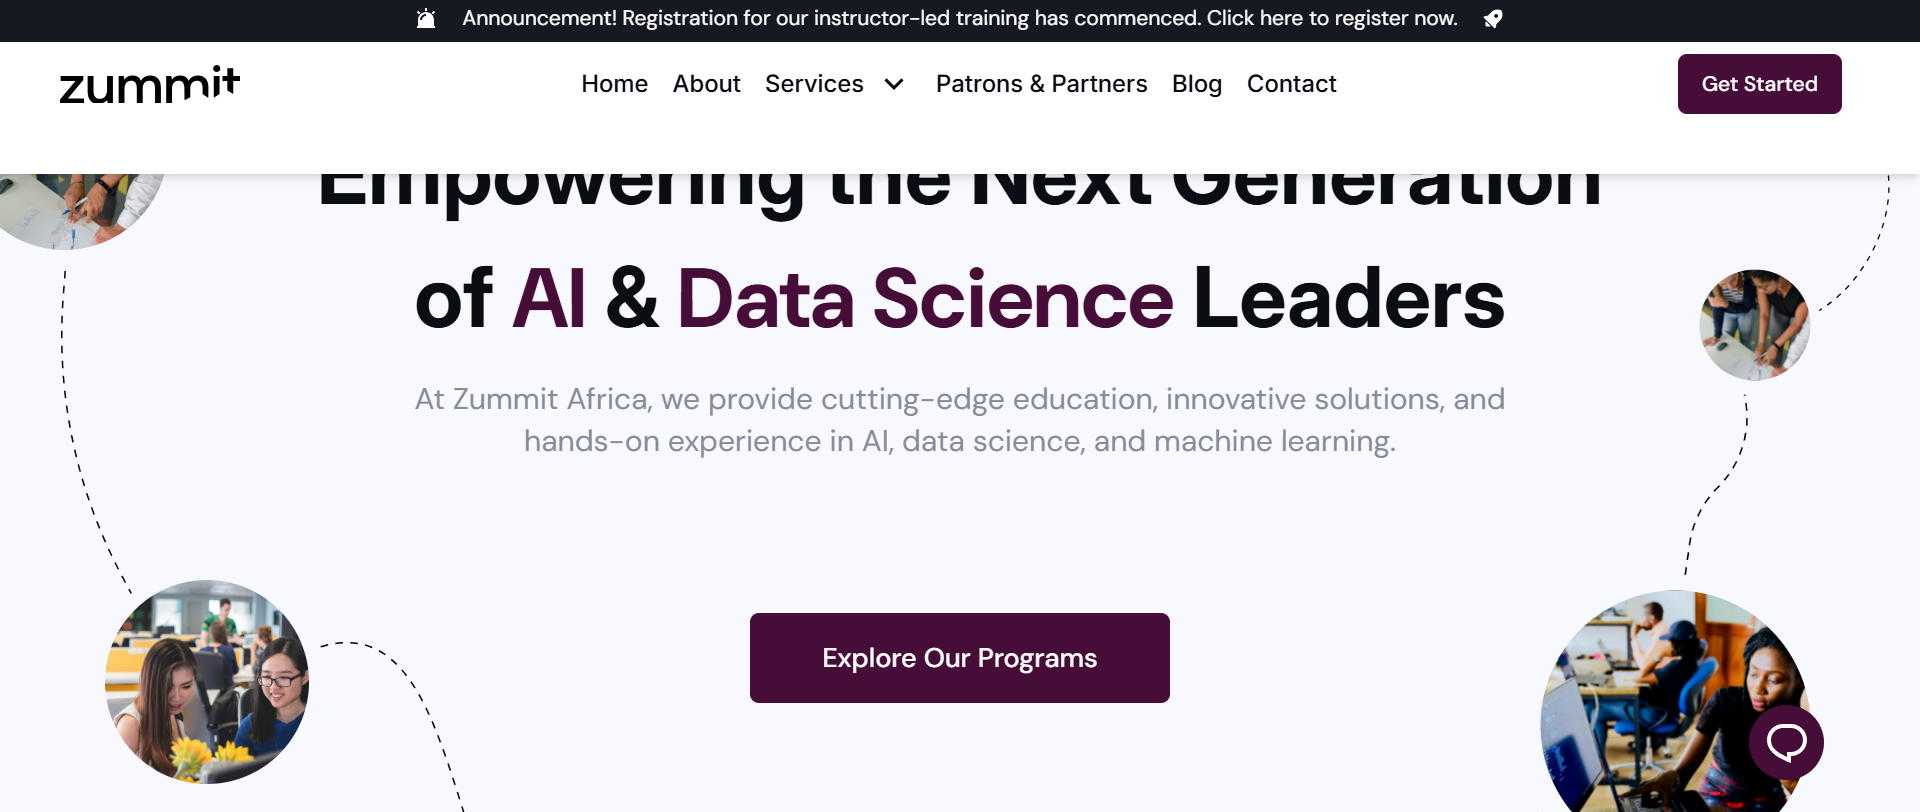The image size is (1920, 812).
Task: Click the alarm siren icon in announcement bar
Action: [x=426, y=19]
